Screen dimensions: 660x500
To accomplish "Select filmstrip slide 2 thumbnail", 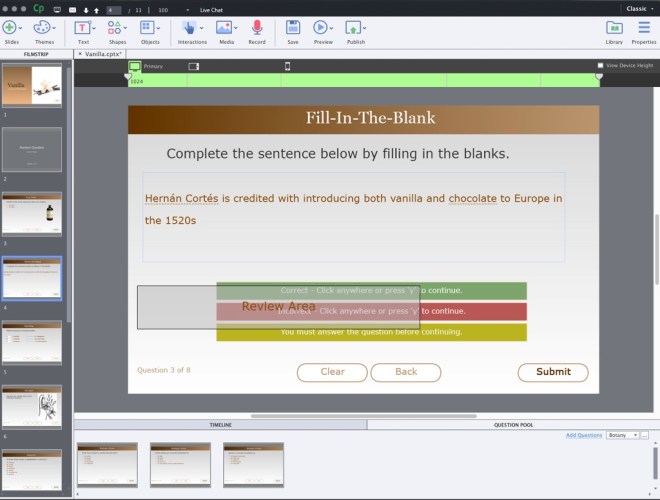I will (x=32, y=150).
